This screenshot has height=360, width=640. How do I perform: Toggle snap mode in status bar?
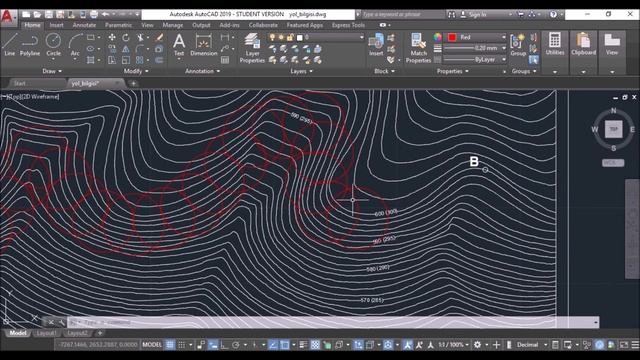point(182,345)
